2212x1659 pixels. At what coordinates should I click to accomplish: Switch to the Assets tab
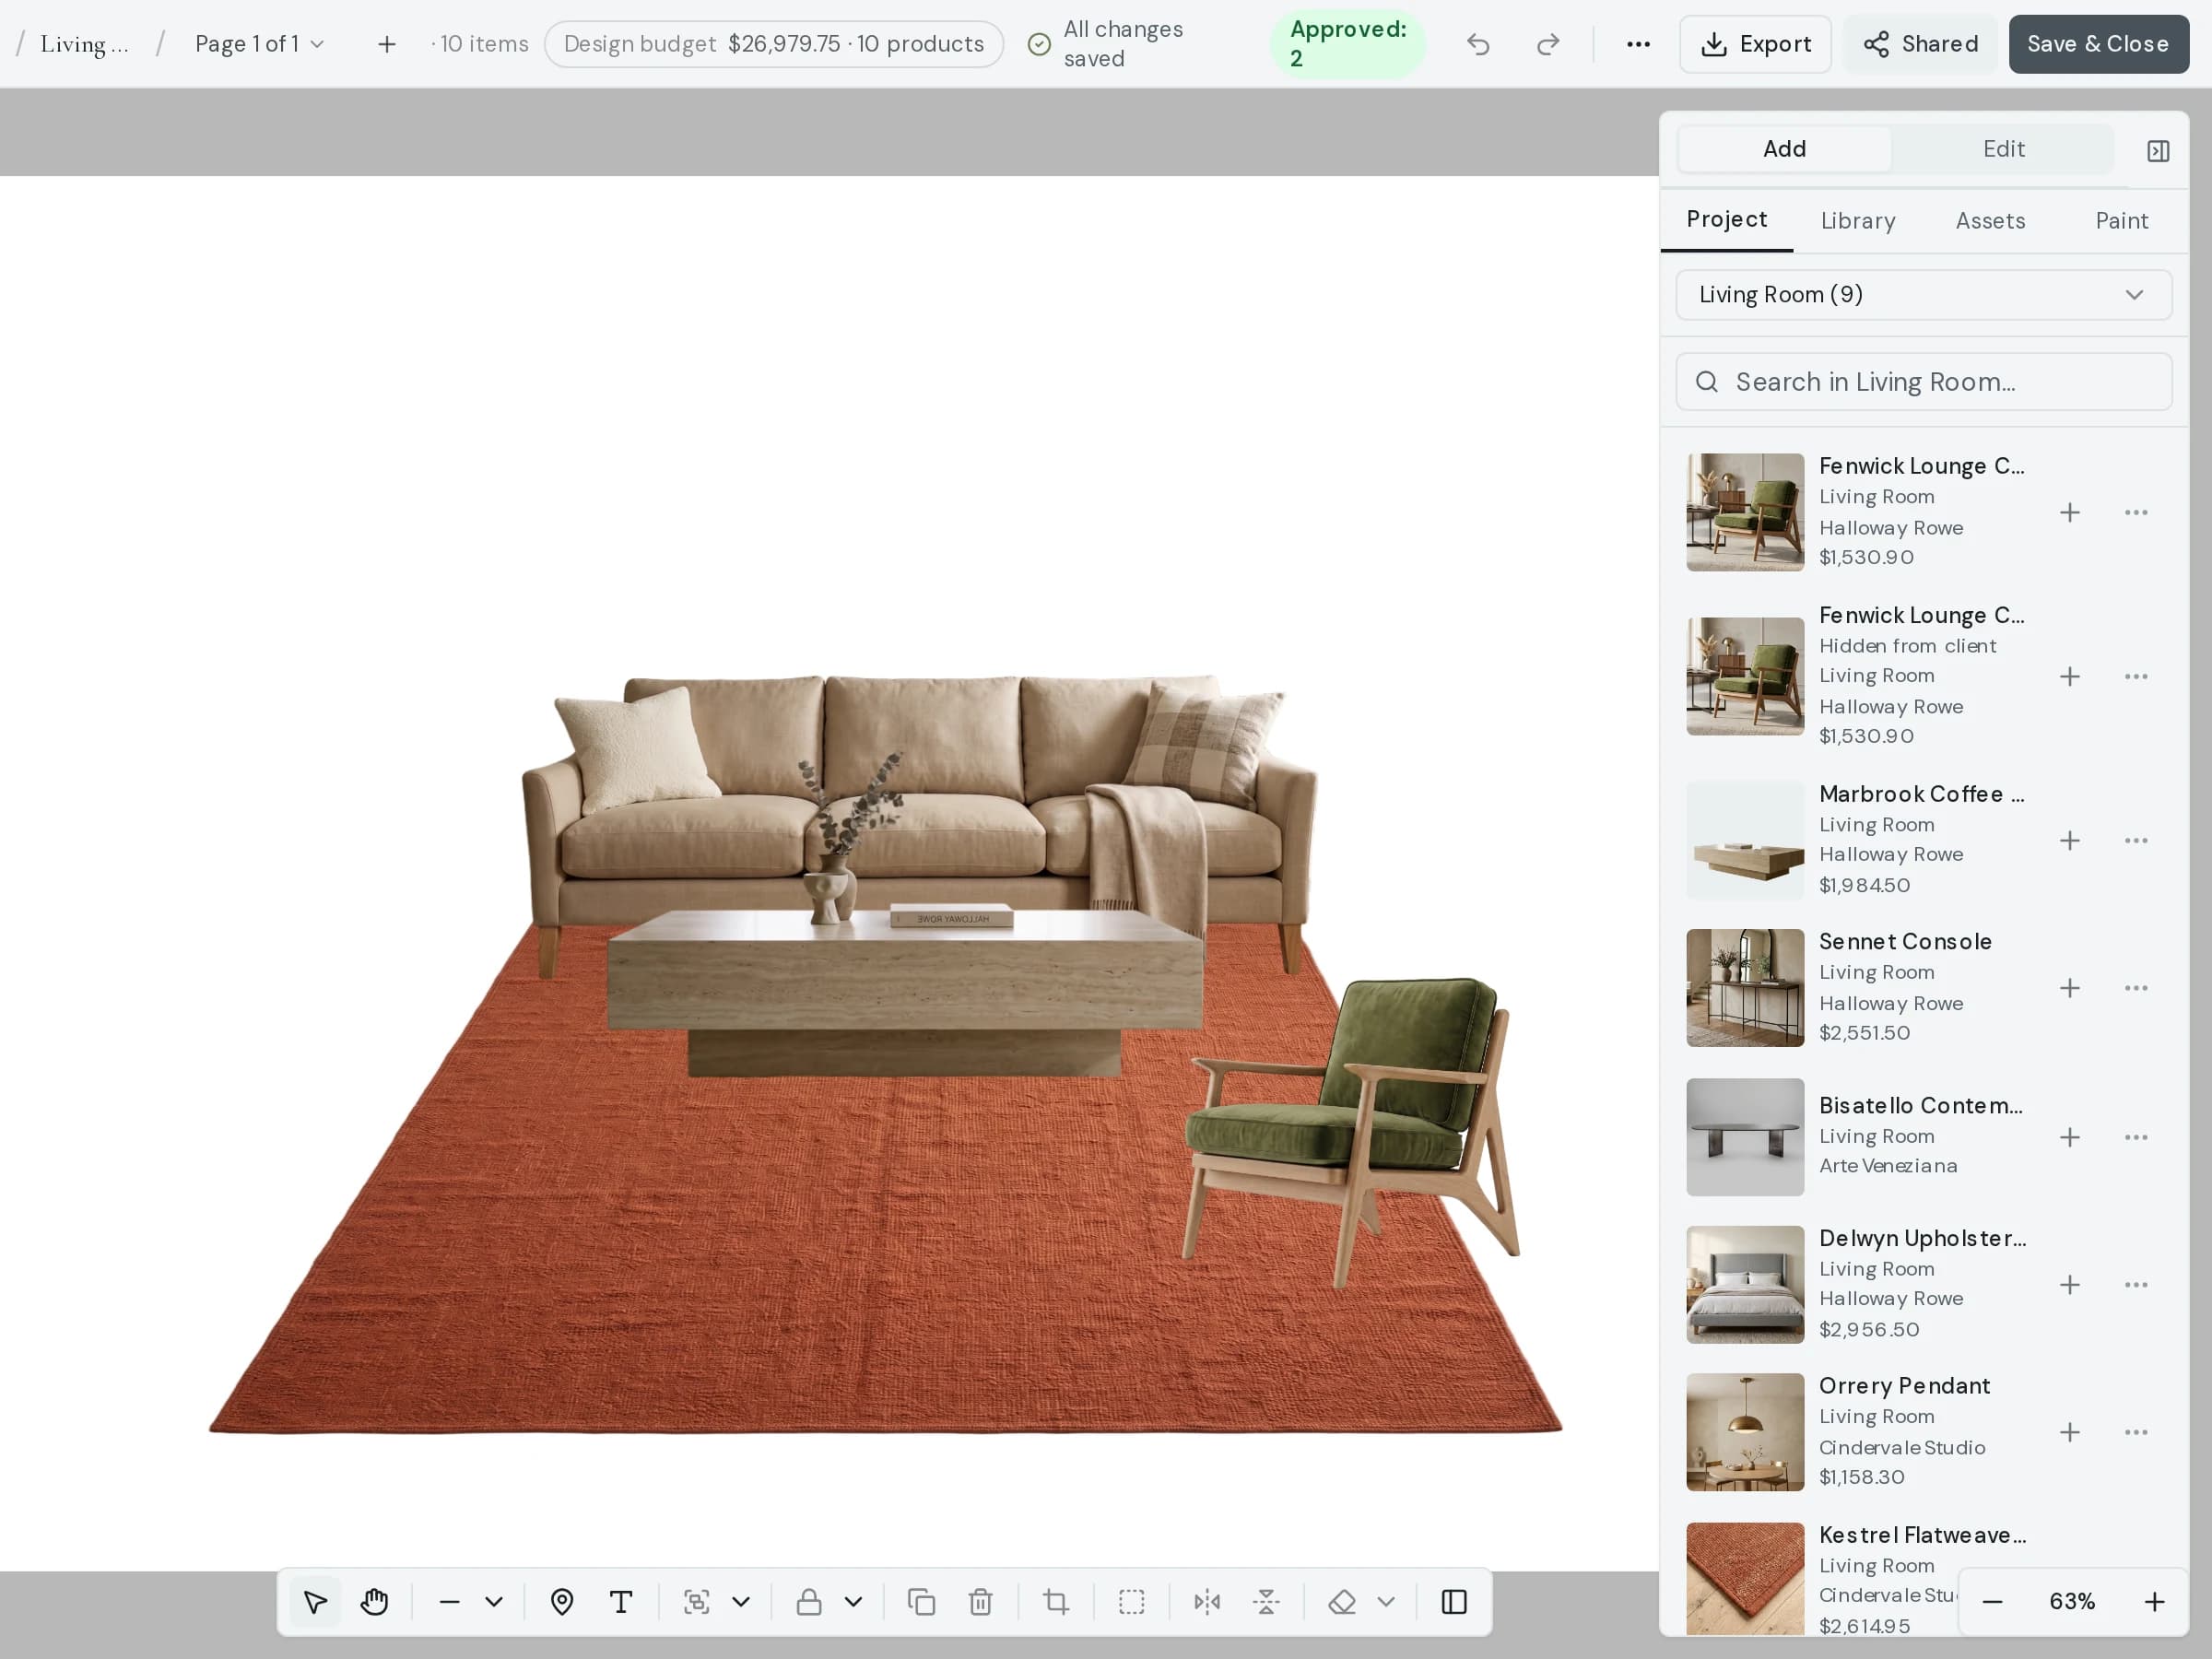(x=1990, y=221)
